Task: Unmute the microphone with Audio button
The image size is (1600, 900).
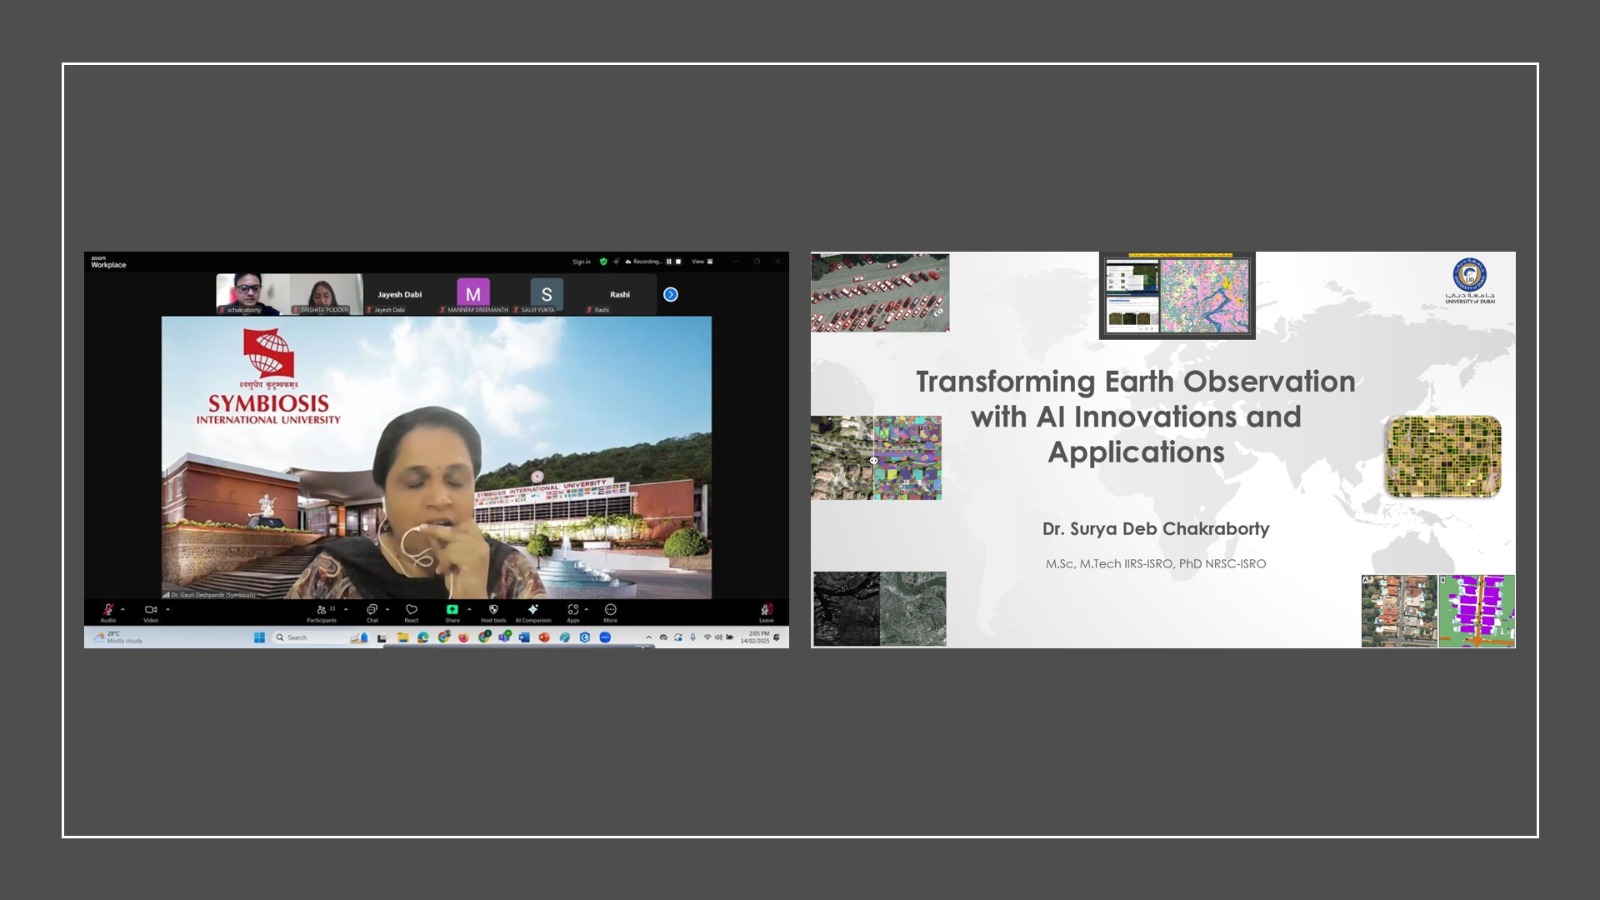Action: (108, 610)
